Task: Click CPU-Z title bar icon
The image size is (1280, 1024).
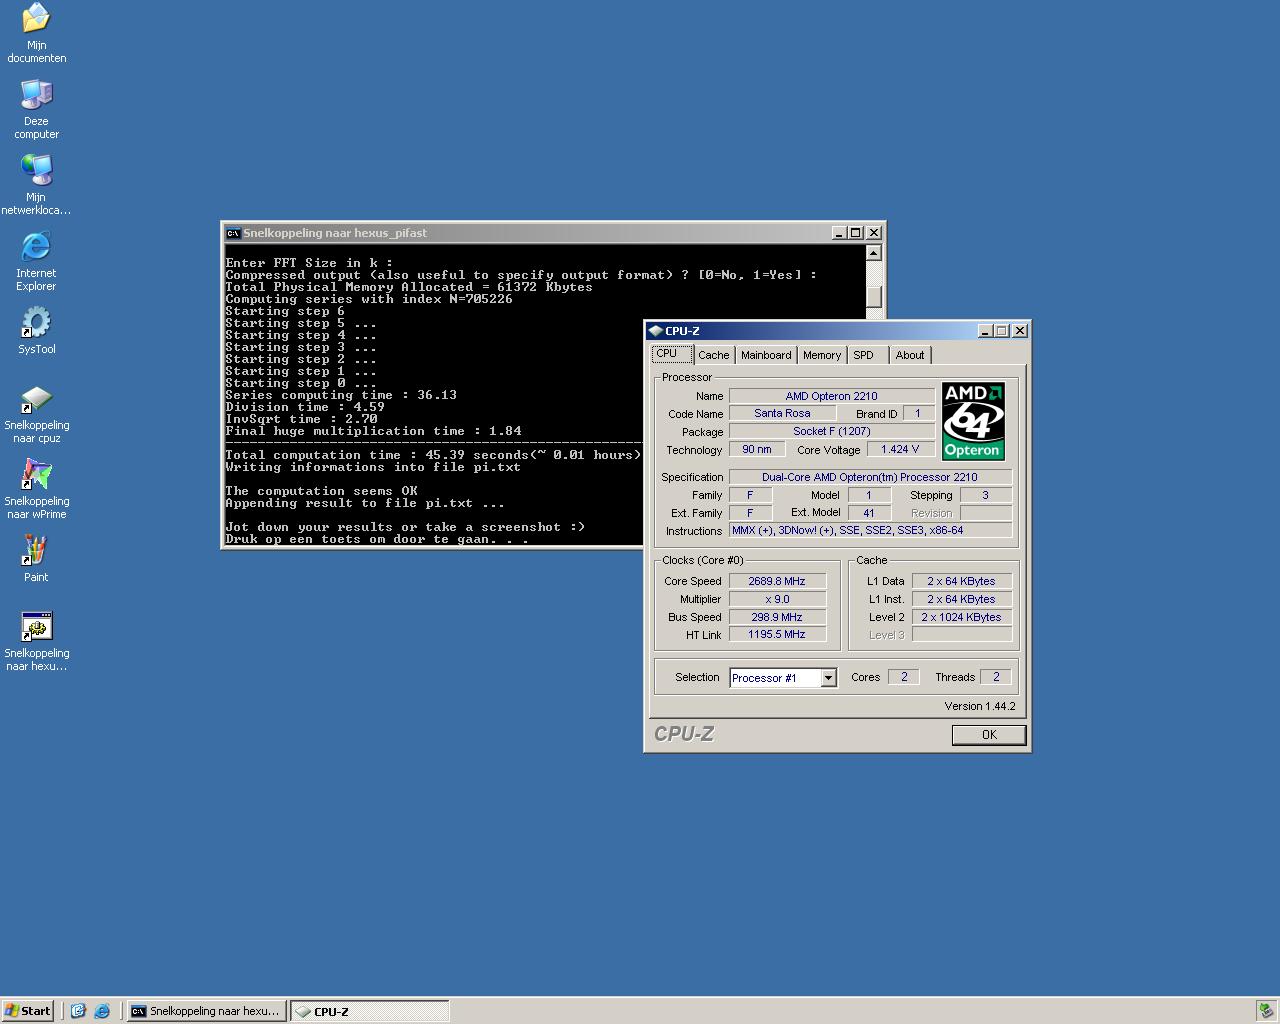Action: pos(655,331)
